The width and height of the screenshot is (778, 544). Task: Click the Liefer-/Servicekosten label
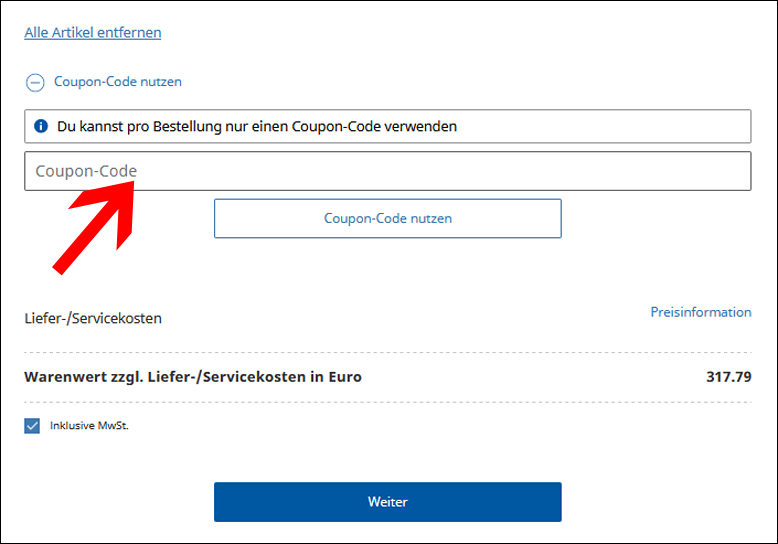coord(93,318)
